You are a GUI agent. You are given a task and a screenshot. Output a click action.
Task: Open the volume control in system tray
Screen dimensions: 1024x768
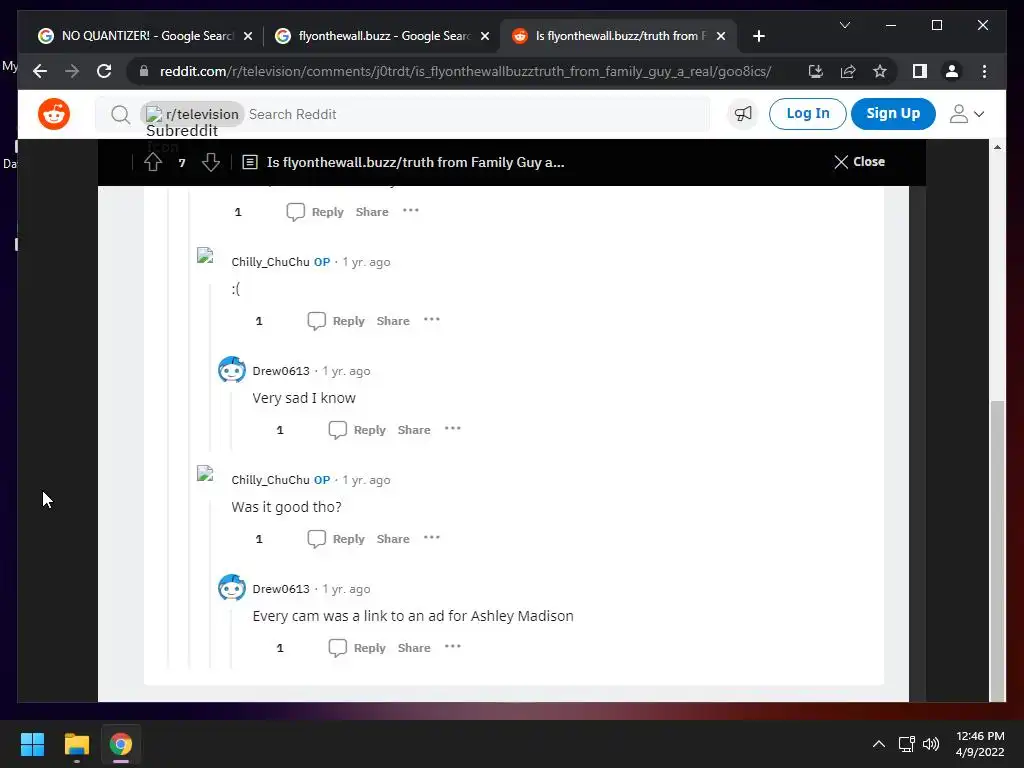931,744
